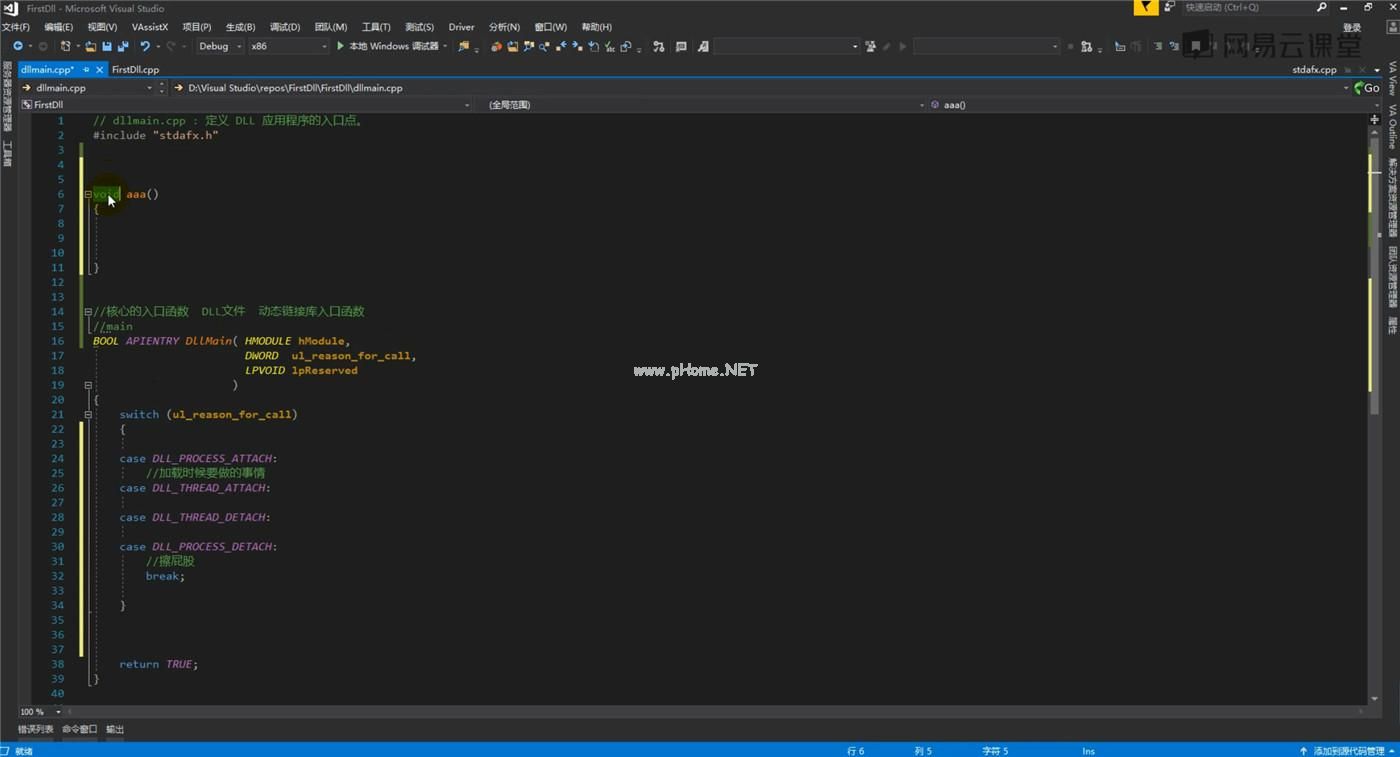Open the 生成(B) menu
Screen dimensions: 1400x757
(x=240, y=27)
